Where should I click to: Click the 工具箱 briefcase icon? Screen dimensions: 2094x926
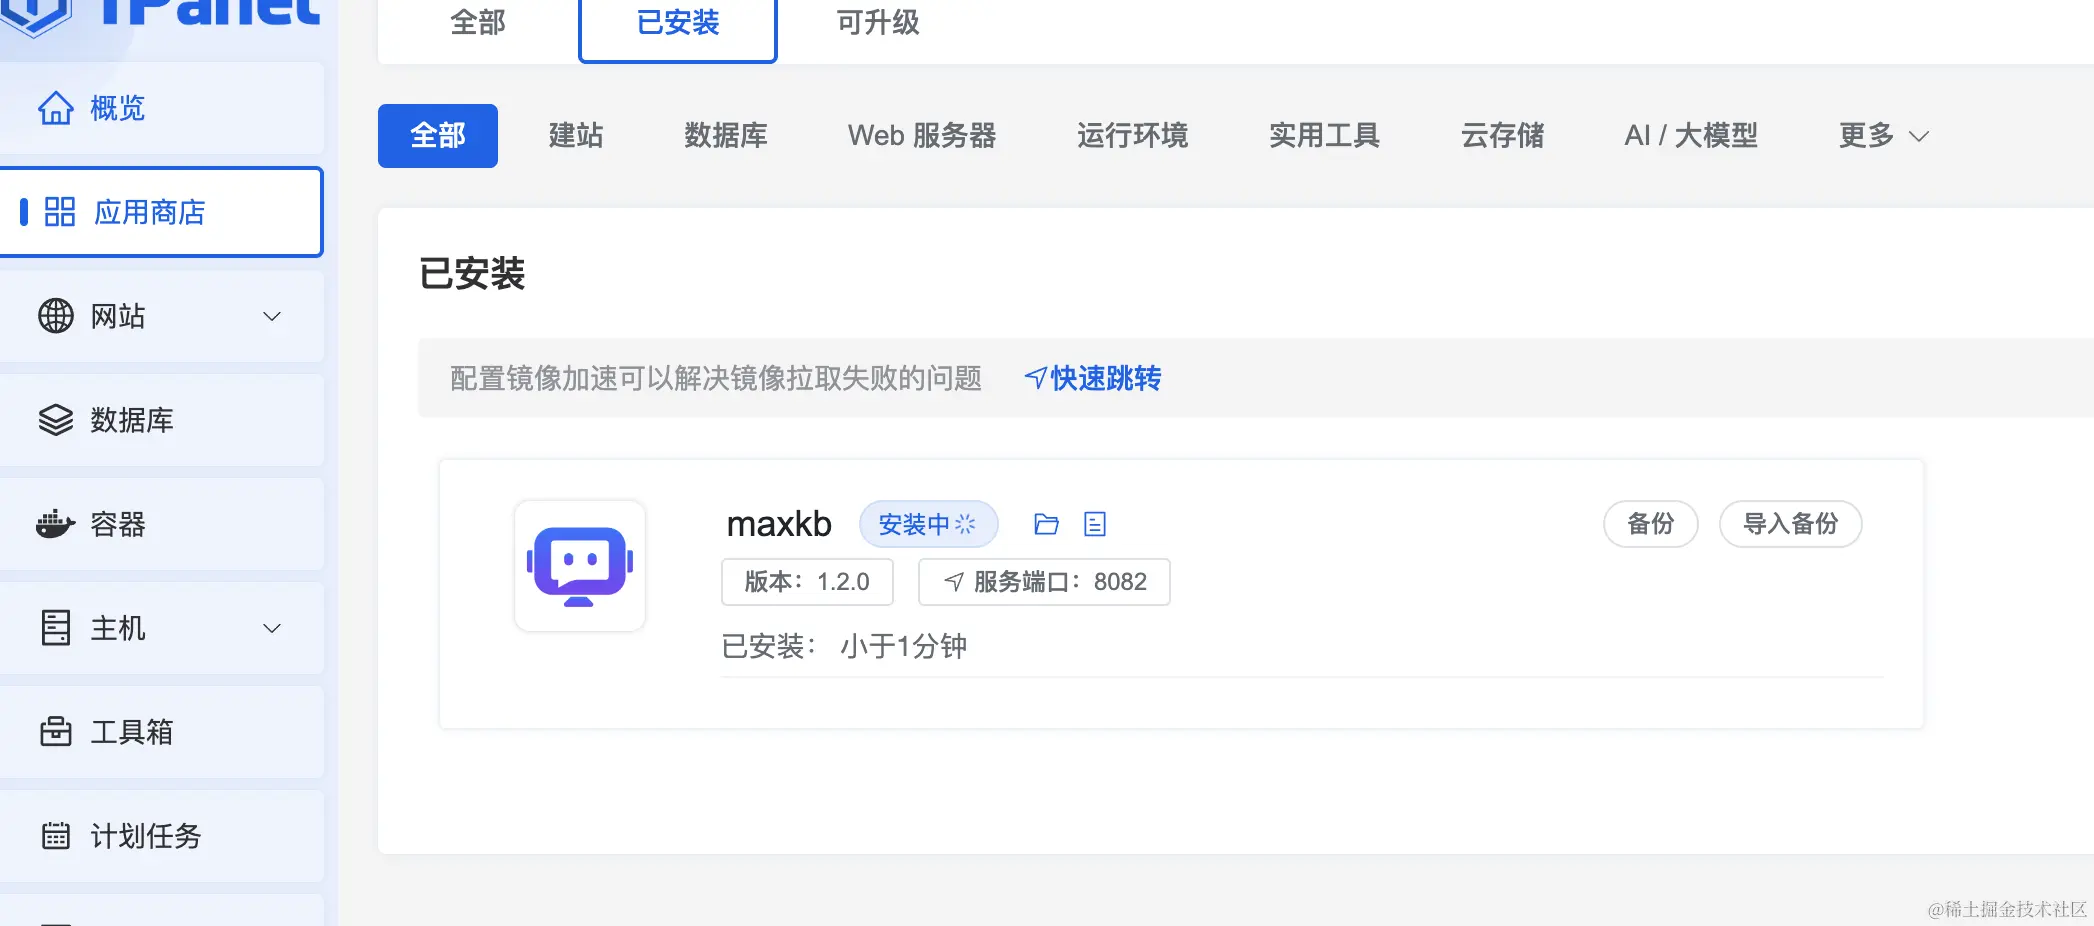56,732
